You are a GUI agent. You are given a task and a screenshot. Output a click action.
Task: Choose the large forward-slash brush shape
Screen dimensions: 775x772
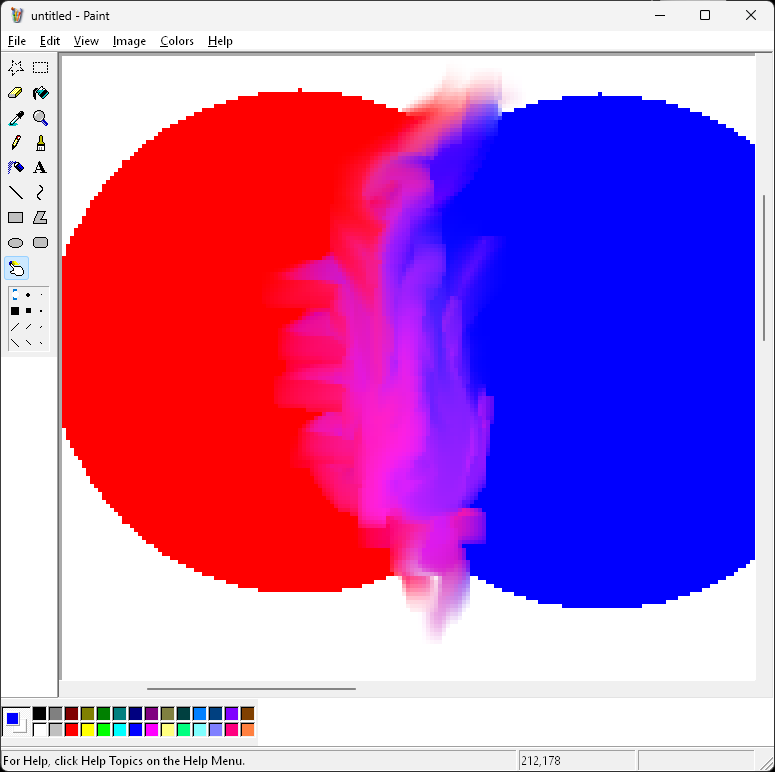click(x=15, y=327)
